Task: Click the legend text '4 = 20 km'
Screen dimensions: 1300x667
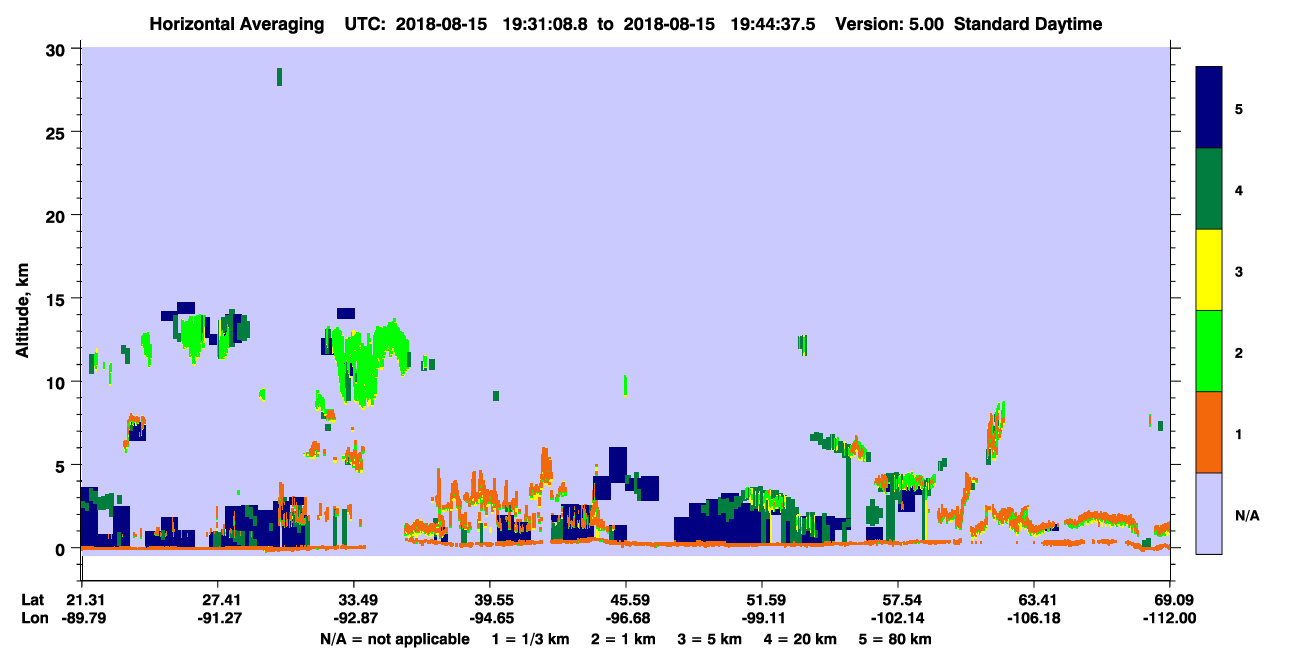Action: [801, 639]
